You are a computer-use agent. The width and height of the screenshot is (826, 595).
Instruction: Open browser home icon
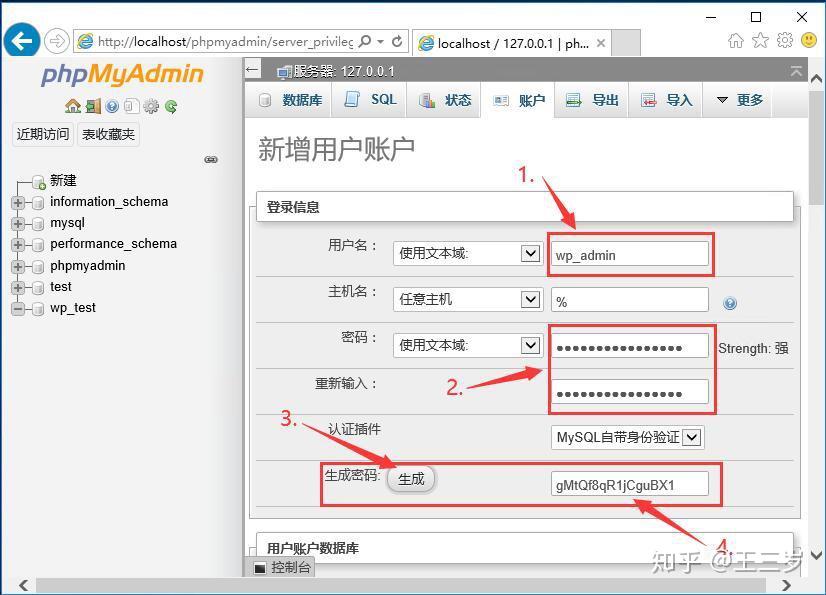tap(735, 40)
